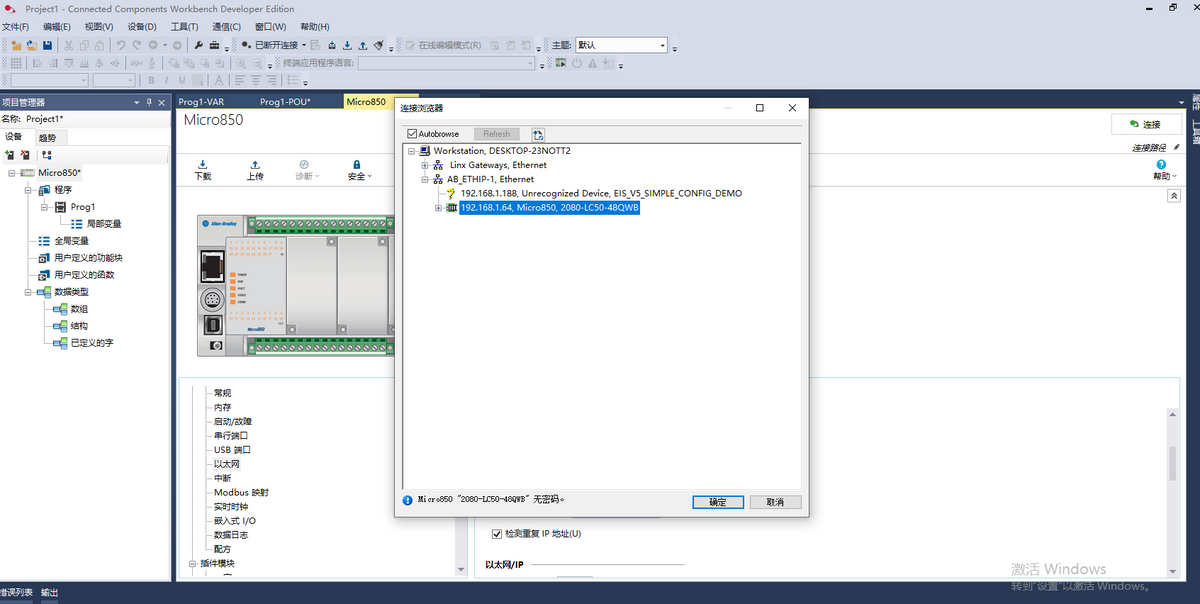Open the 主题 theme dropdown
This screenshot has height=604, width=1200.
pos(662,45)
